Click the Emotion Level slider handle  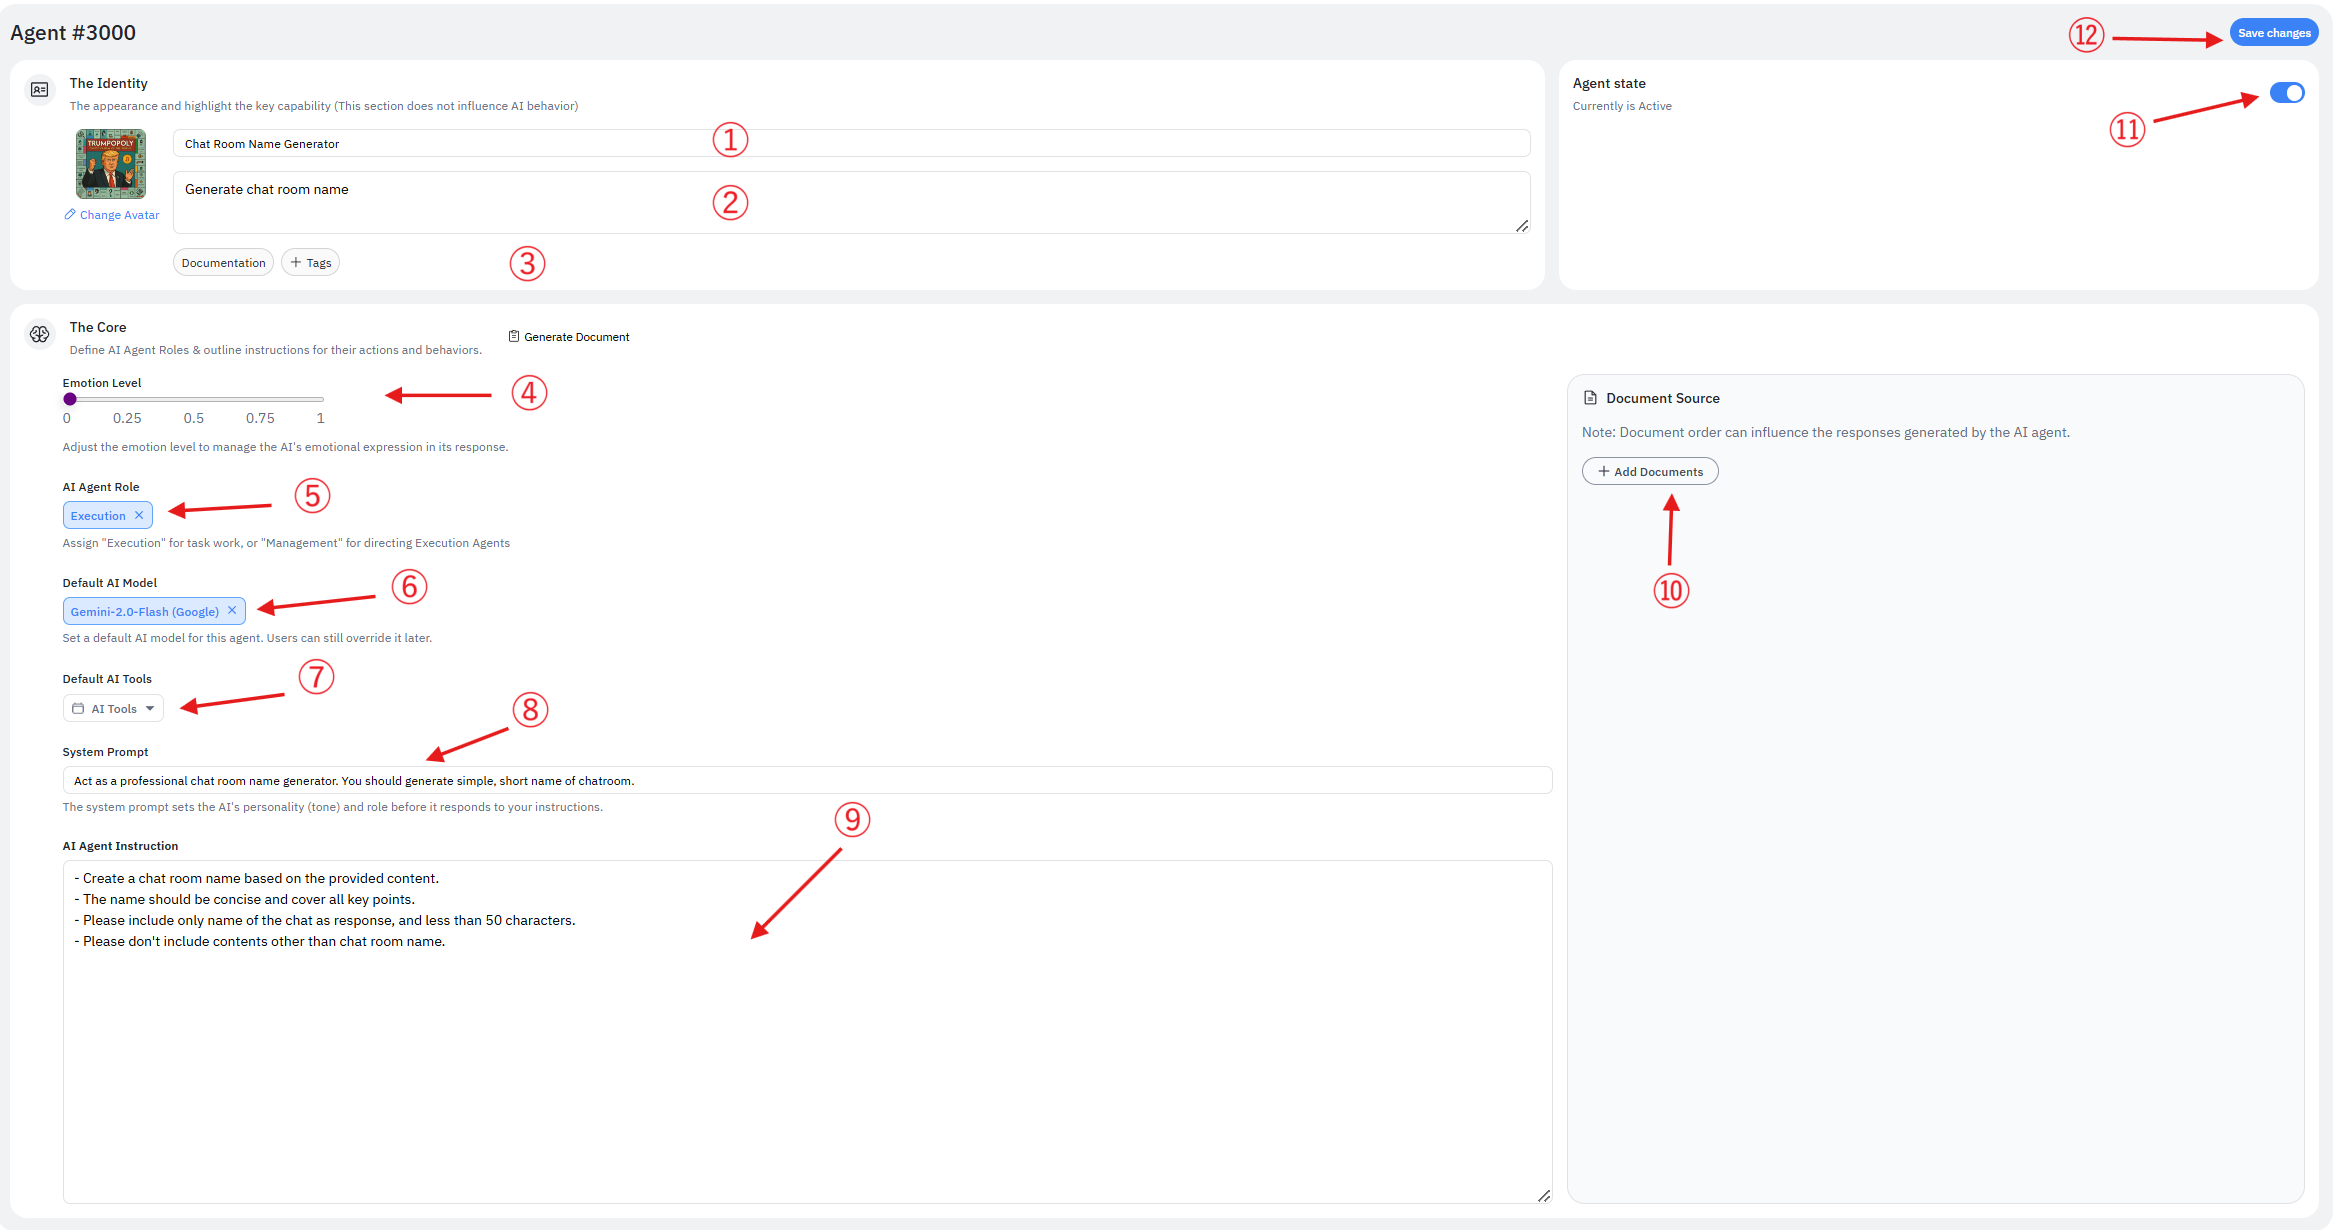[x=70, y=399]
